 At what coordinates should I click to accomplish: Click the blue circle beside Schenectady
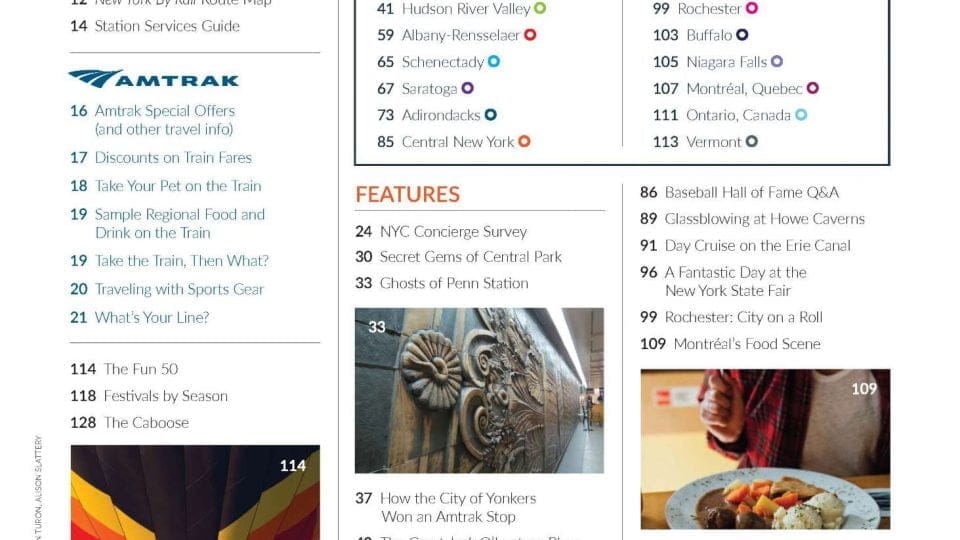(x=493, y=61)
